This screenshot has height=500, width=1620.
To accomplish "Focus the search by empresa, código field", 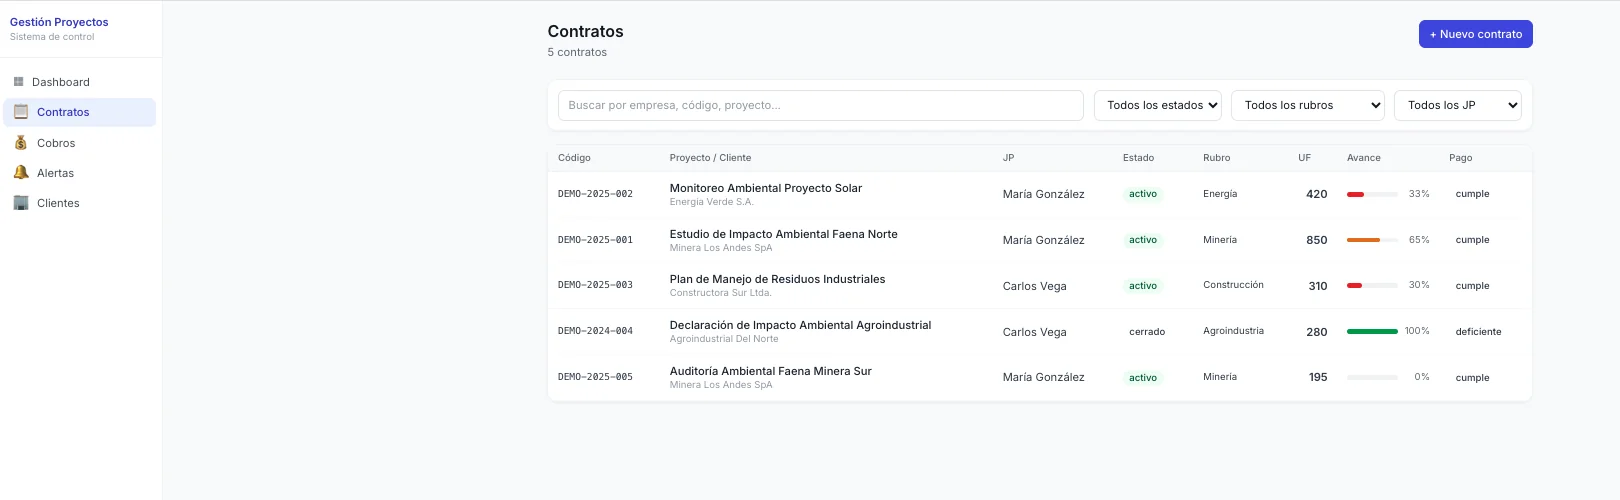I will point(820,105).
